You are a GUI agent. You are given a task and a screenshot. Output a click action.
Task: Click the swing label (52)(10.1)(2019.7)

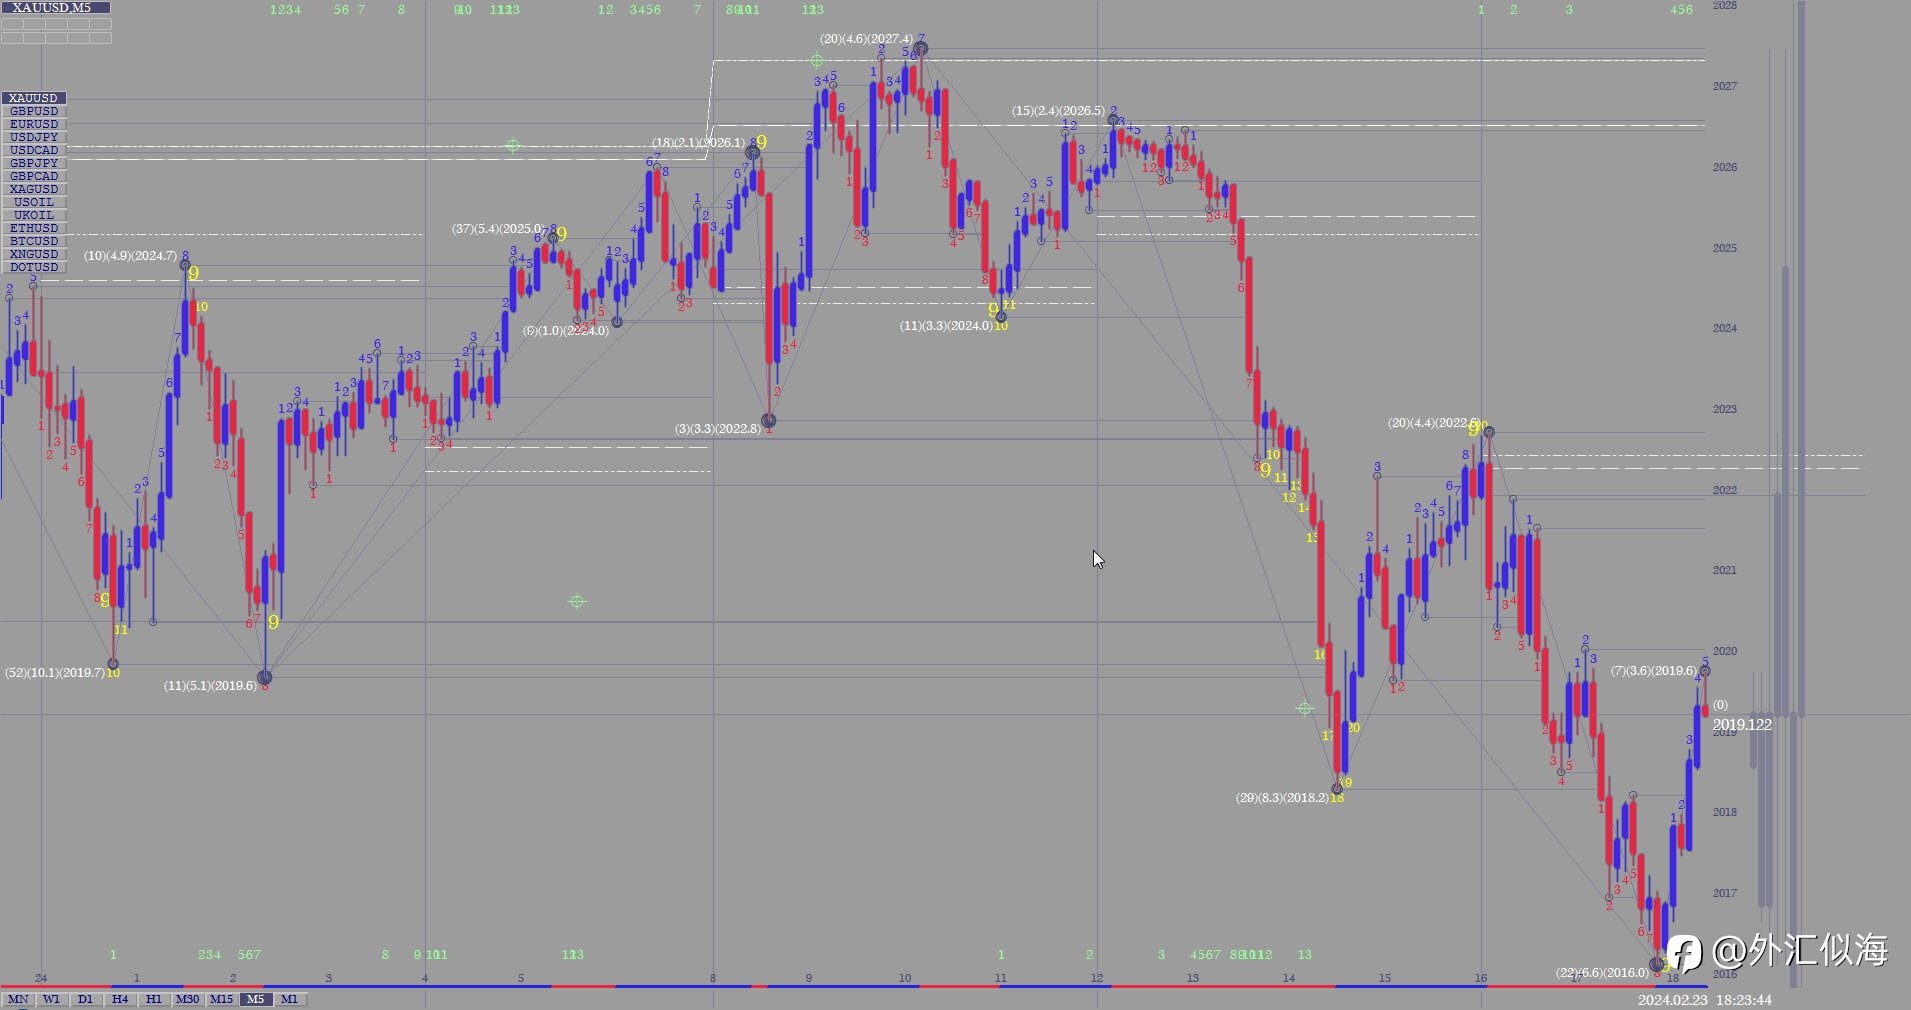pos(55,673)
